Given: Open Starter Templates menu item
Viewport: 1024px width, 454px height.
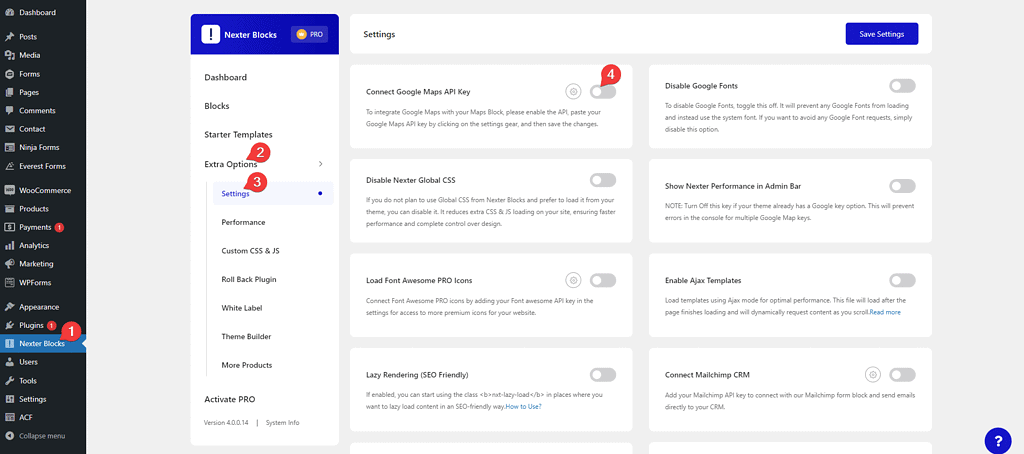Looking at the screenshot, I should (x=238, y=135).
